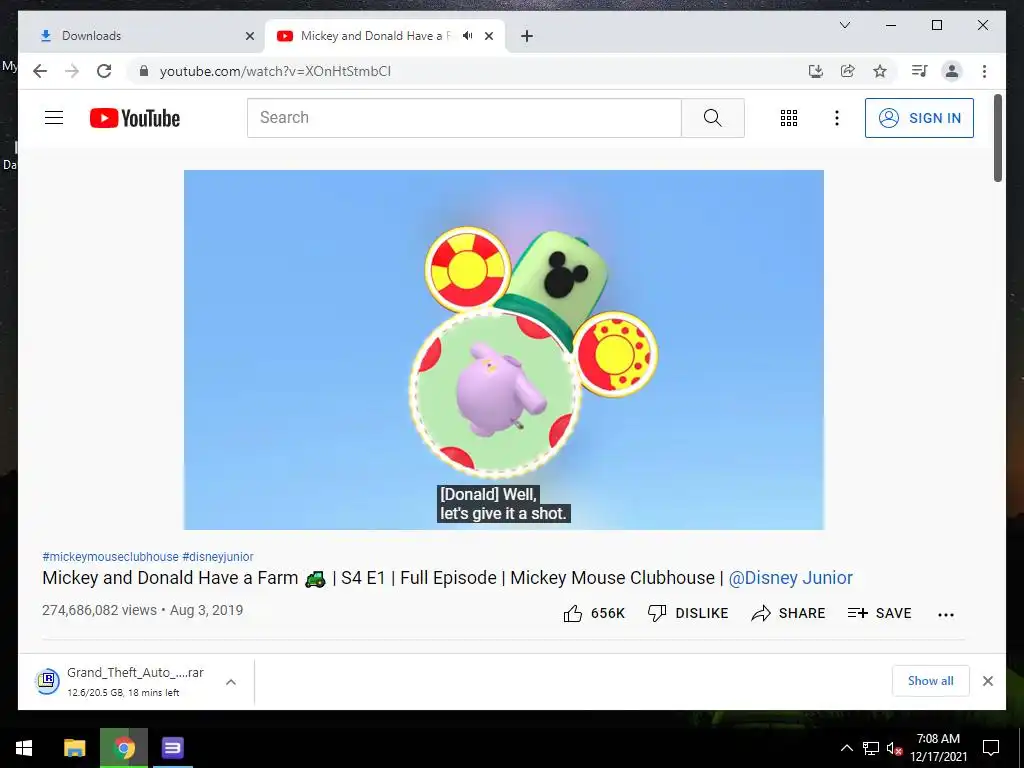1024x768 pixels.
Task: Click muted volume tray icon
Action: pyautogui.click(x=894, y=748)
